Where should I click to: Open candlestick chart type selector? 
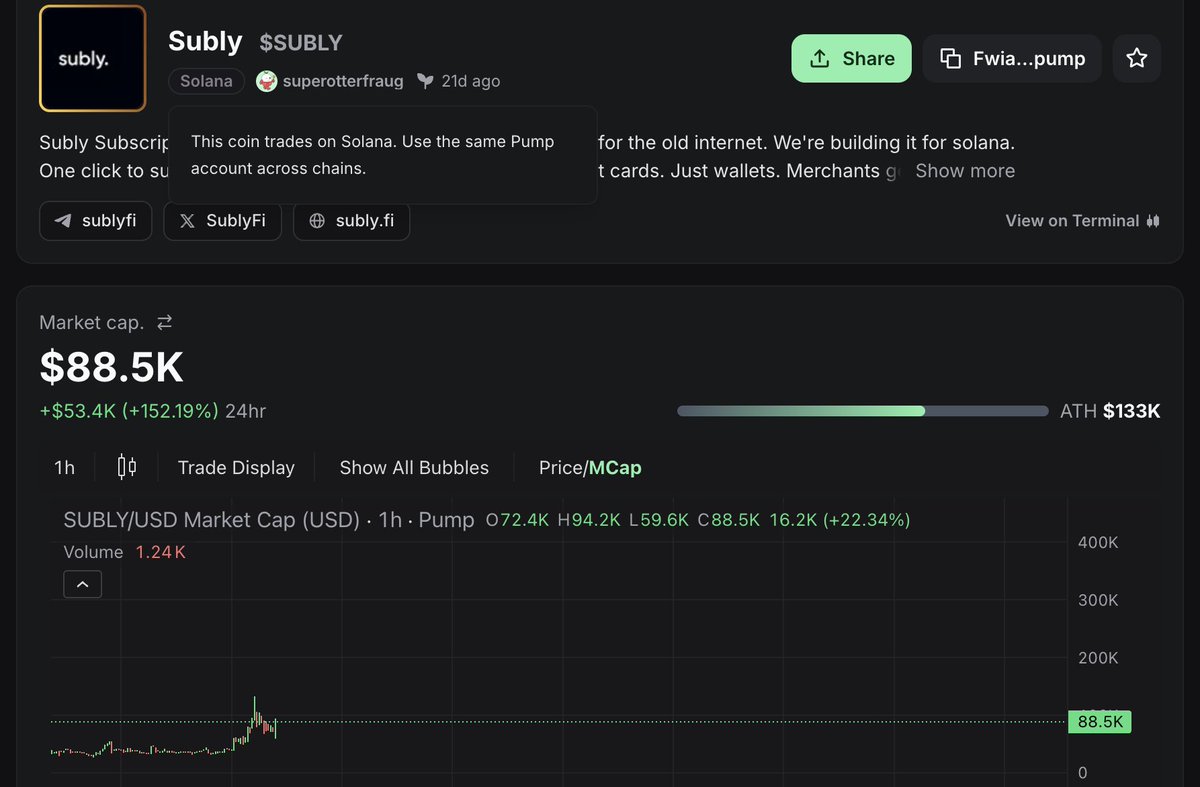(127, 467)
